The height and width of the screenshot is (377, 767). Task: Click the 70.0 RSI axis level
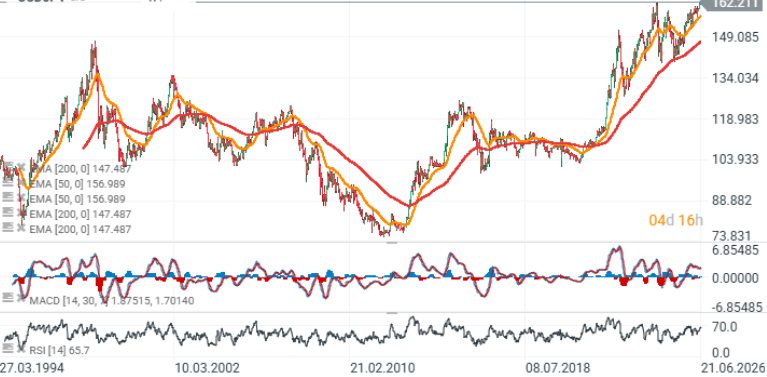[724, 326]
